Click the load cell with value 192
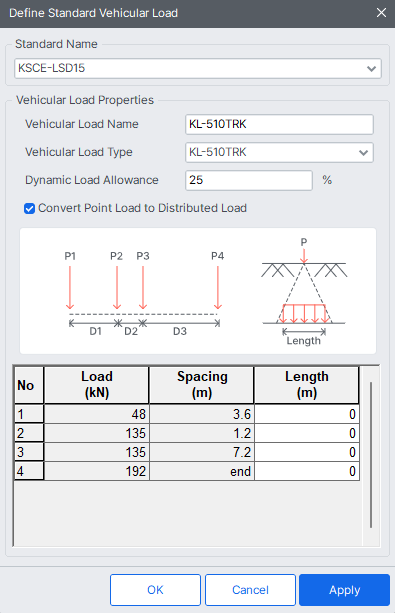The image size is (395, 613). [97, 471]
